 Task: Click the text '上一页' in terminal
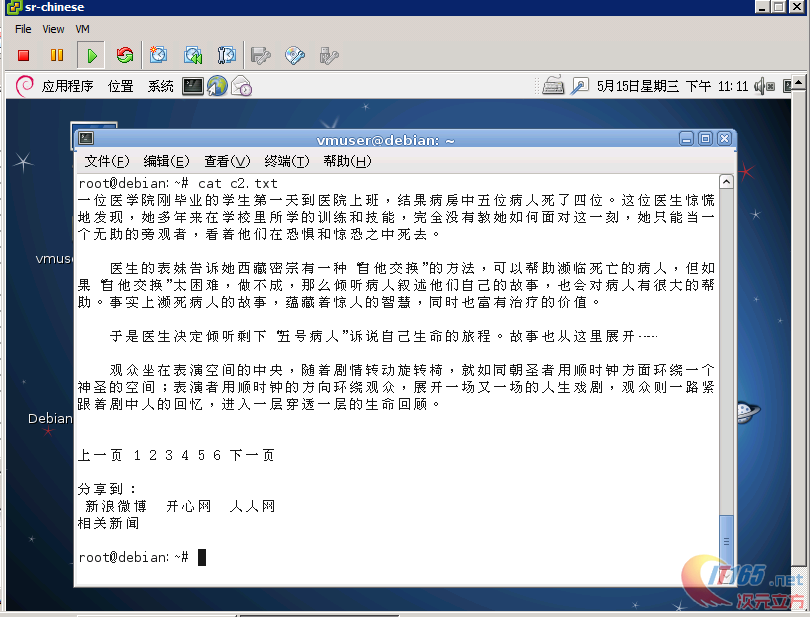click(x=100, y=455)
